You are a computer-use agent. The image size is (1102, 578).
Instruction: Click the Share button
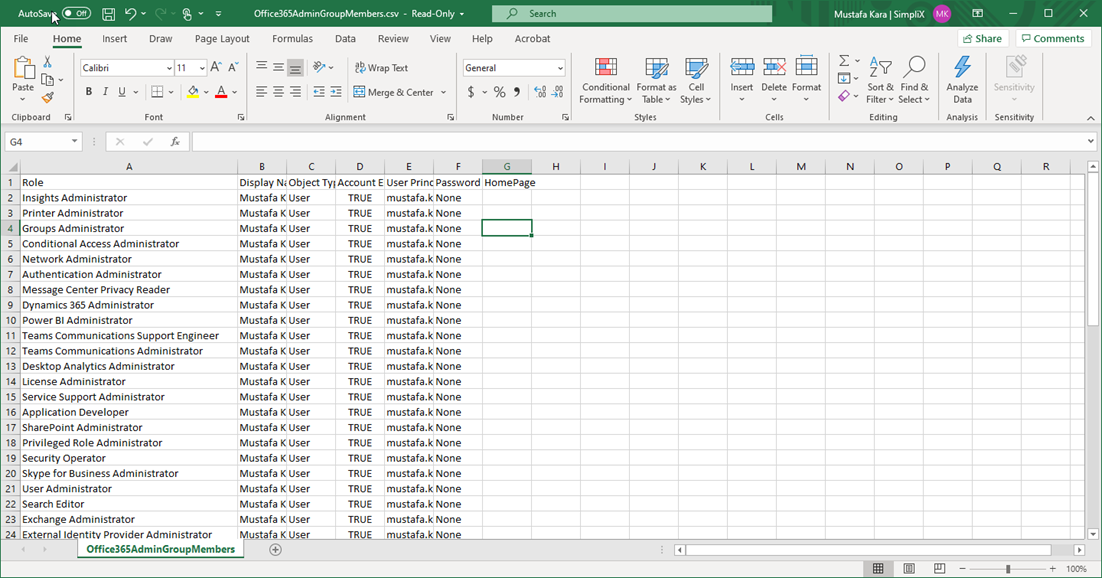tap(982, 39)
